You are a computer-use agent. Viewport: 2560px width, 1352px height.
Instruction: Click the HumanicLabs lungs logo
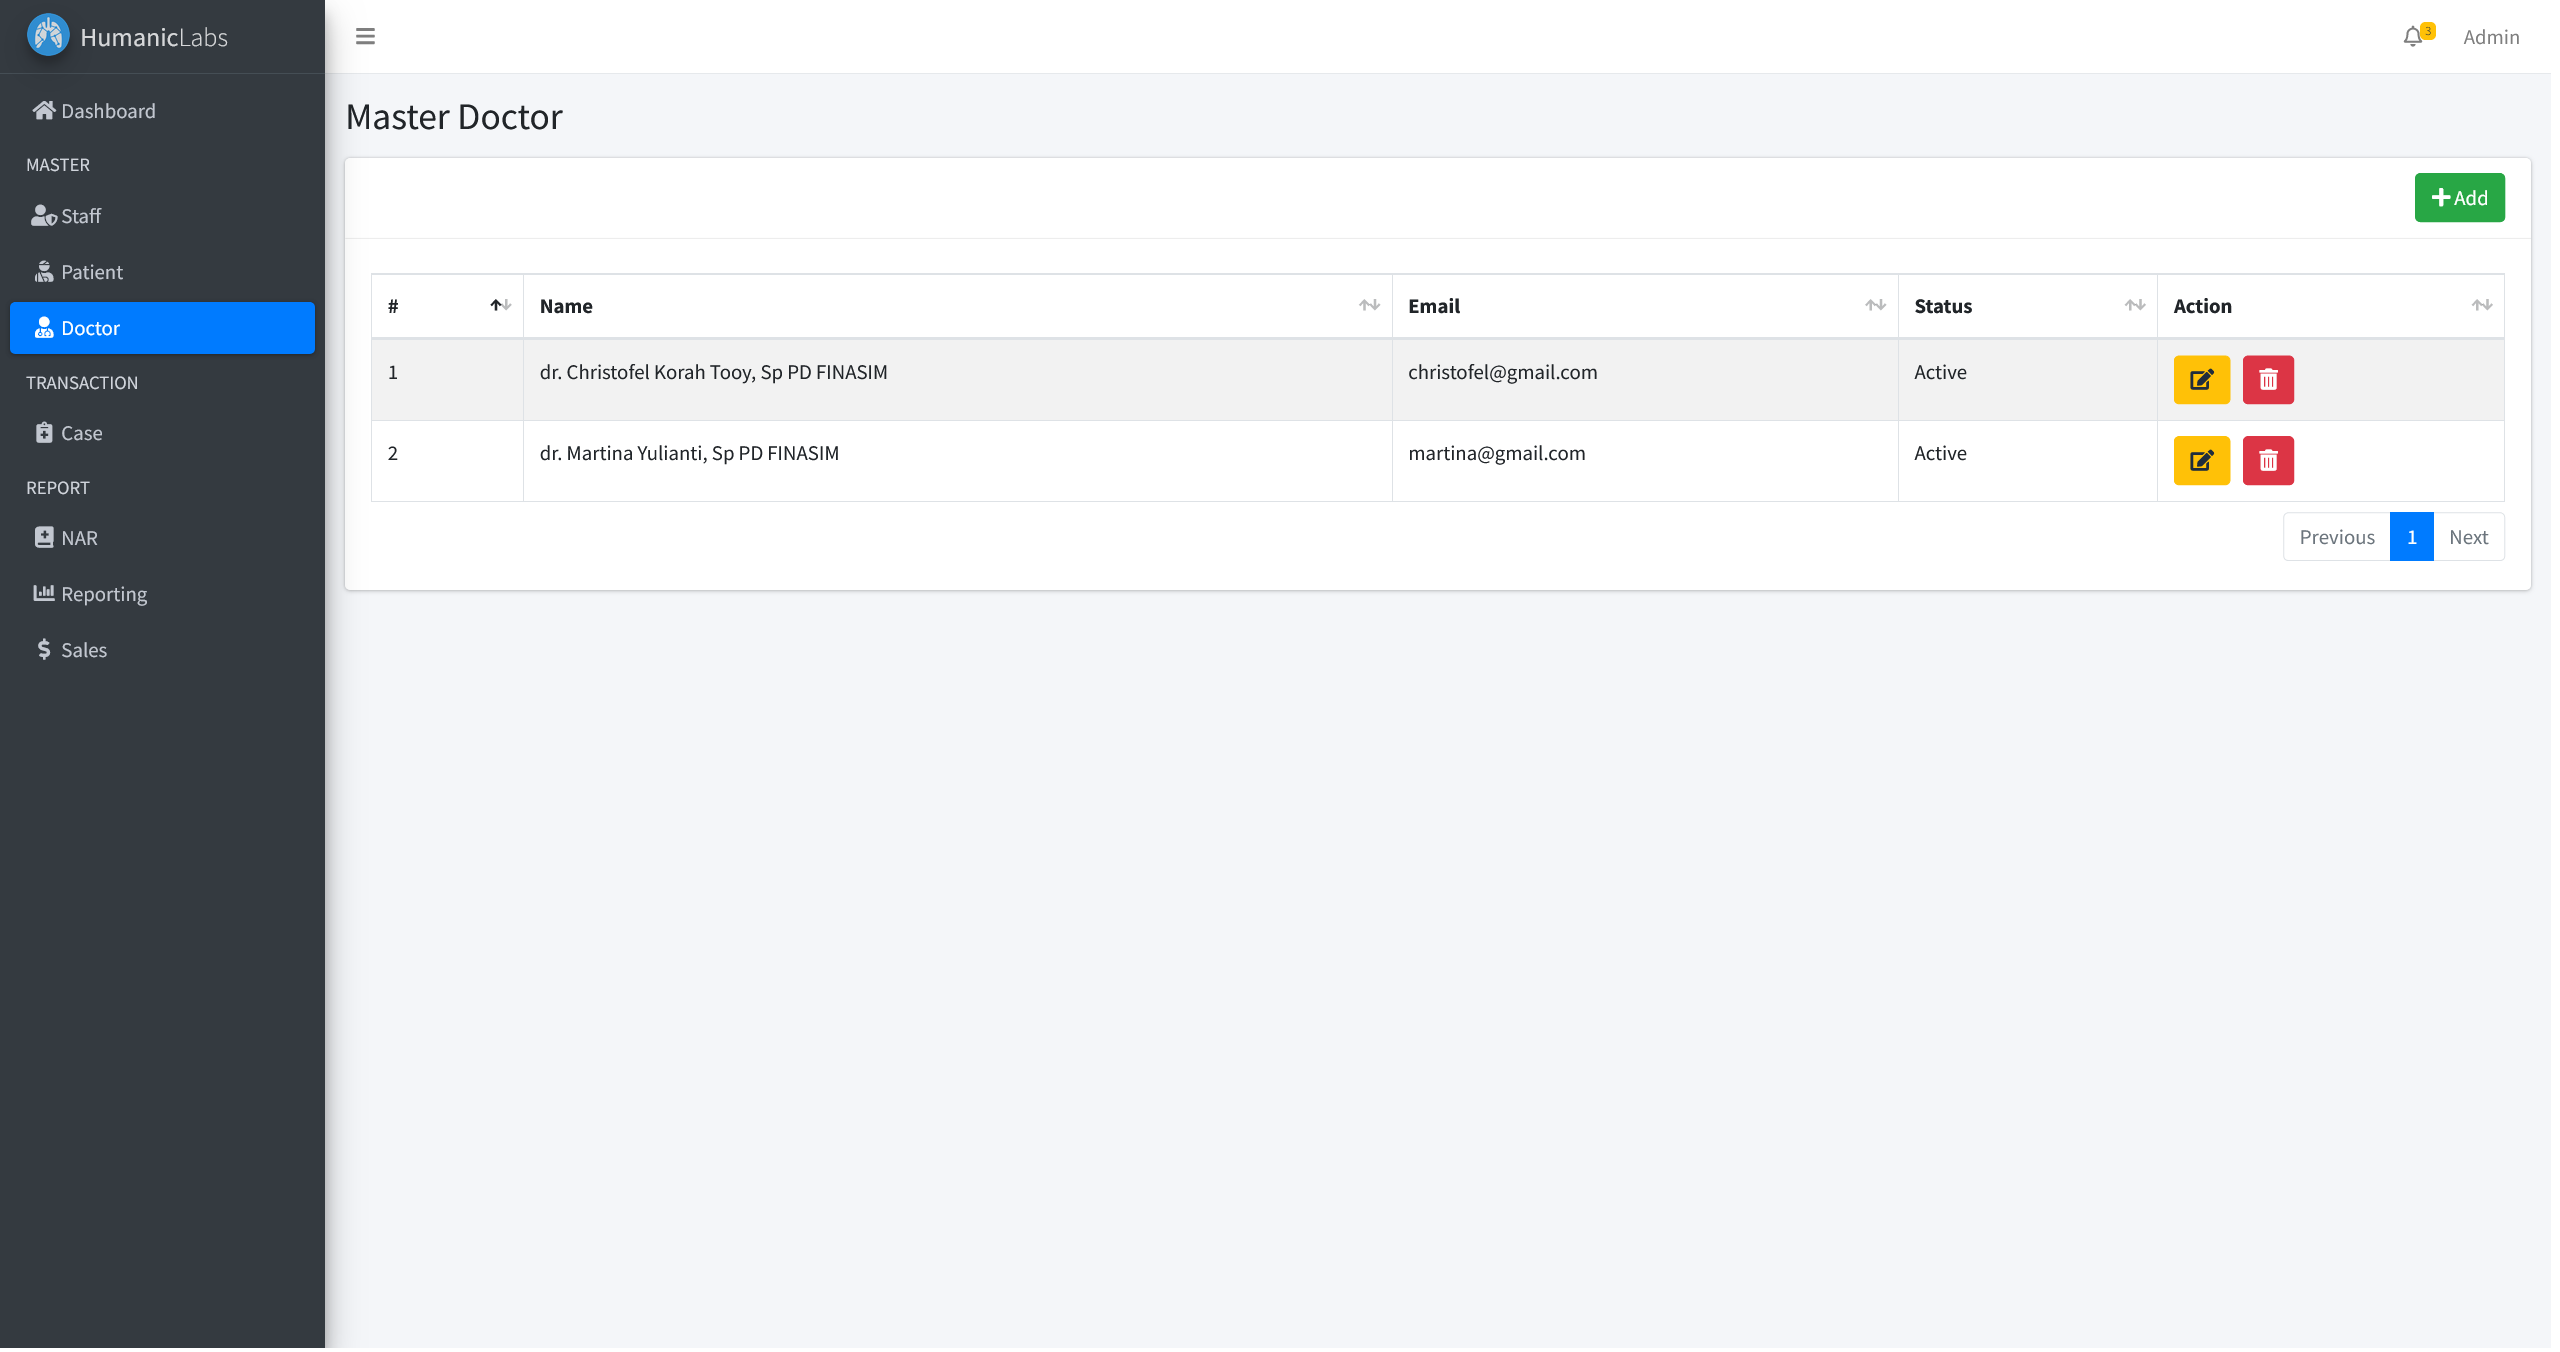(48, 36)
